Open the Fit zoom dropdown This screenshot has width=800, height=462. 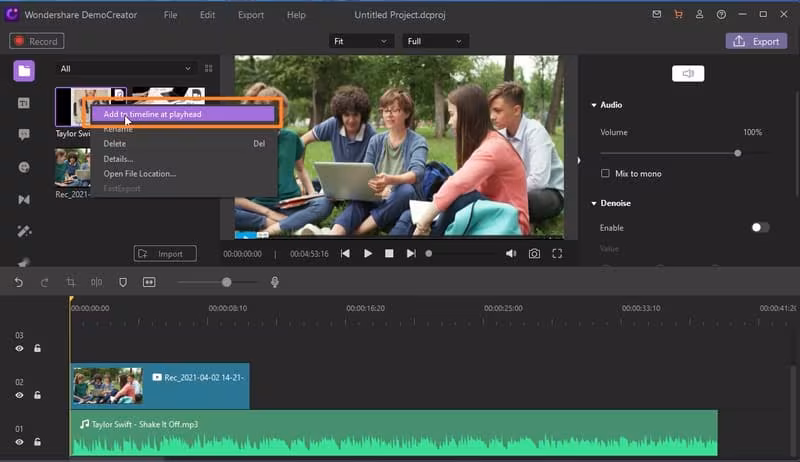pyautogui.click(x=361, y=41)
